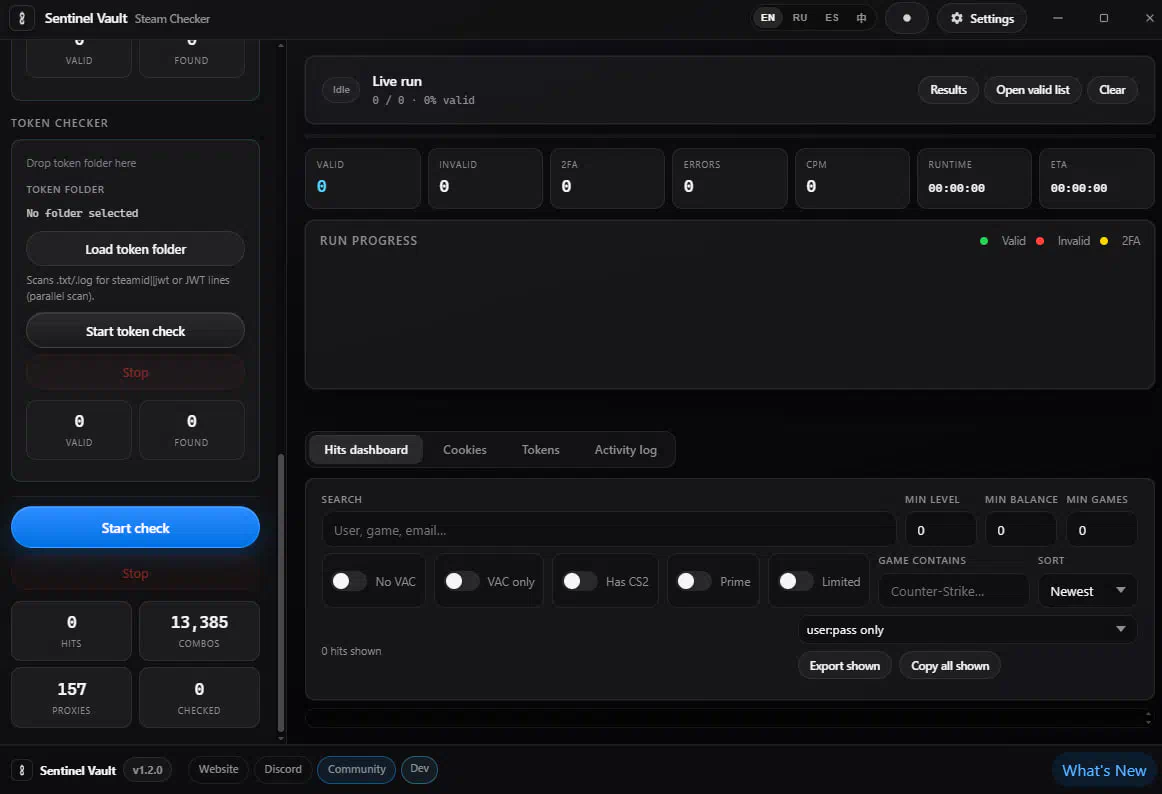Expand the Newest sort dropdown
This screenshot has width=1162, height=794.
coord(1087,591)
